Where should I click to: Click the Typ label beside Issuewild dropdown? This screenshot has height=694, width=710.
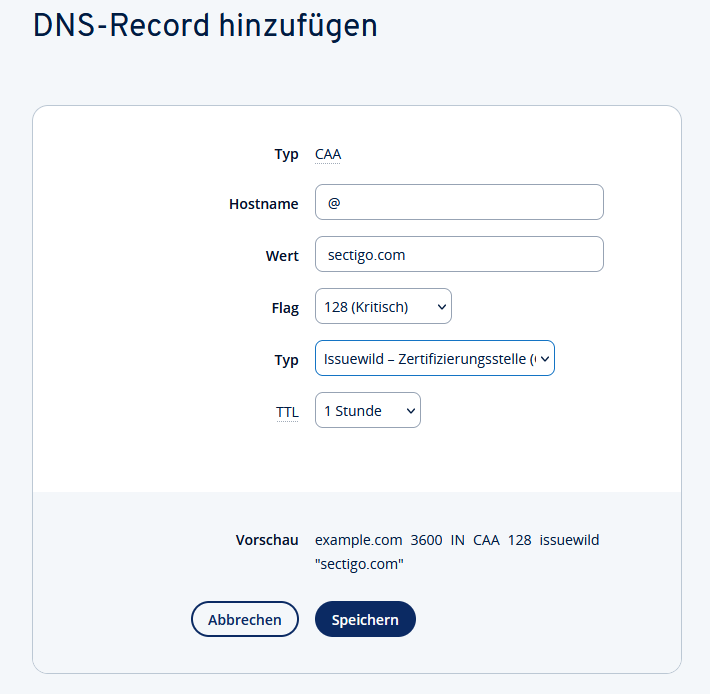(286, 360)
